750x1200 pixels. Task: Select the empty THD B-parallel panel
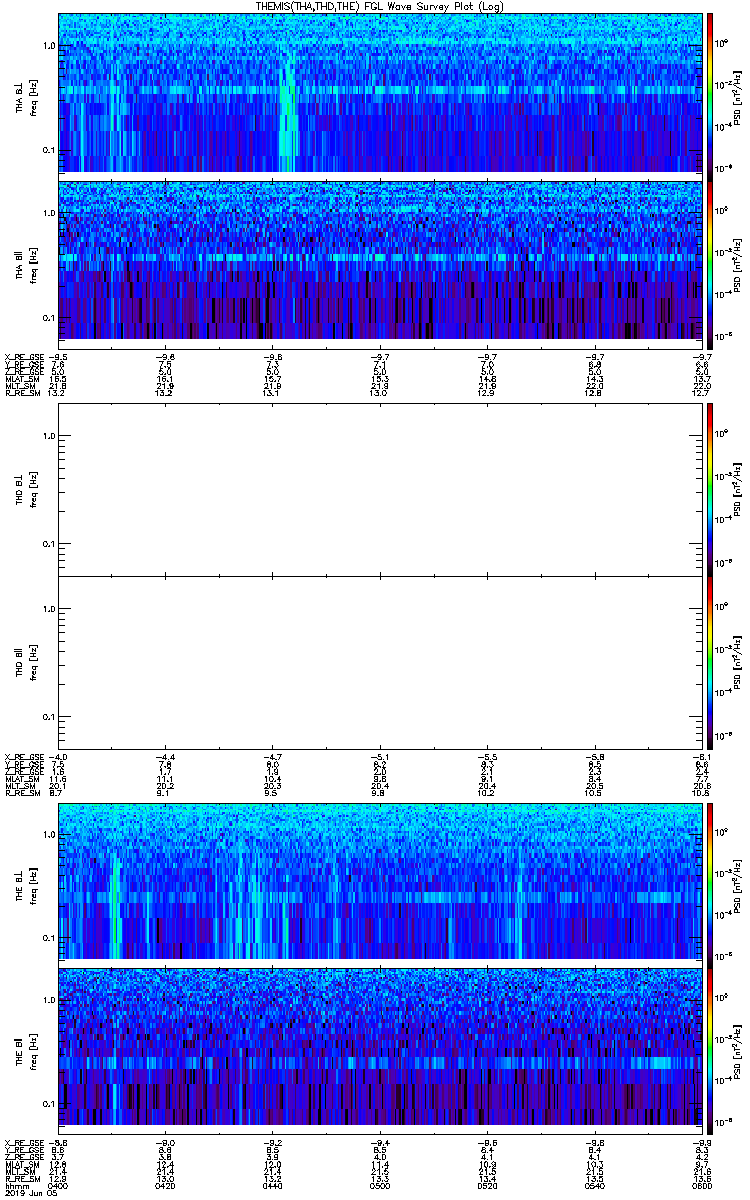click(378, 662)
